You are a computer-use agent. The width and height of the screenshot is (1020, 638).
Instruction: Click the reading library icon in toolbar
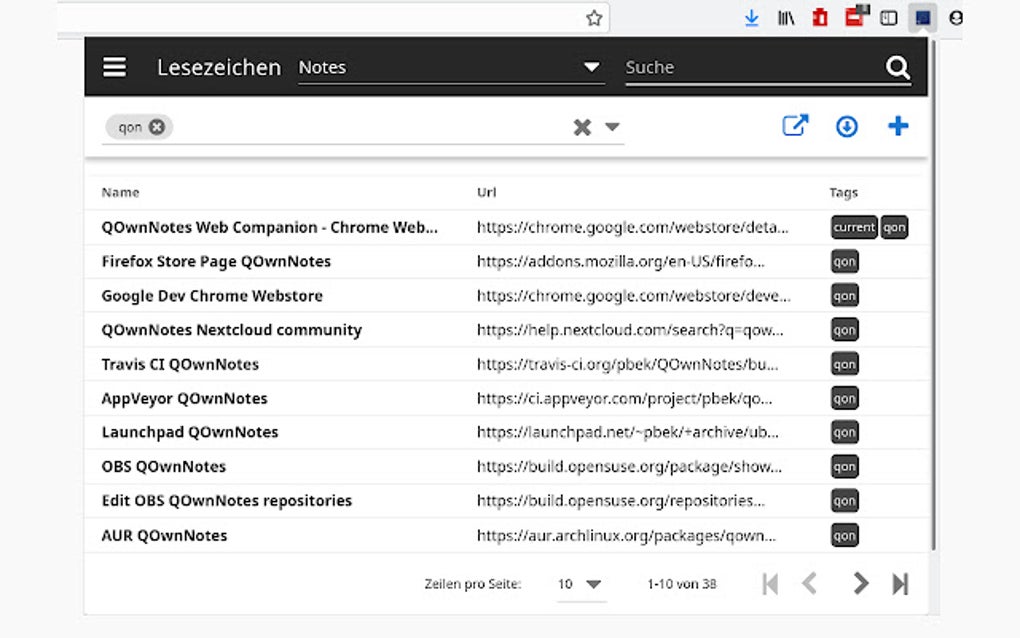(x=785, y=17)
